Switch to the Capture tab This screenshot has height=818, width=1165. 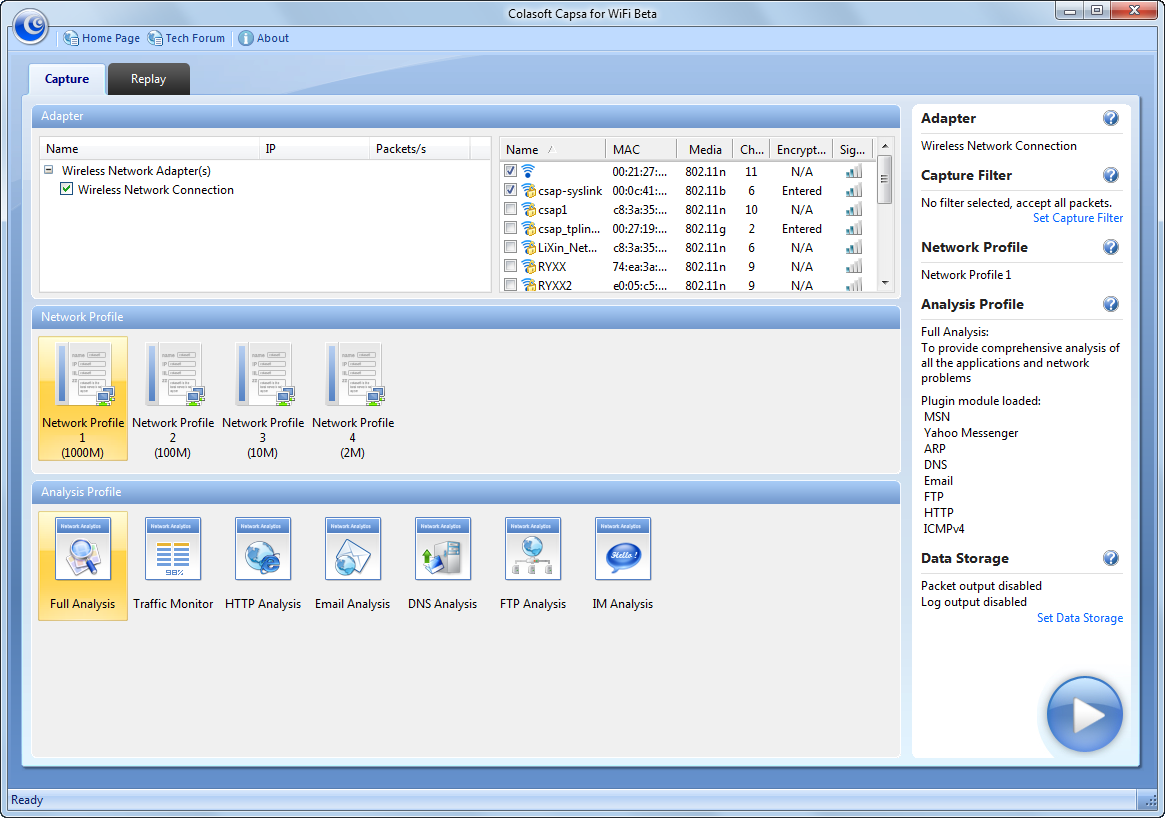pyautogui.click(x=67, y=79)
